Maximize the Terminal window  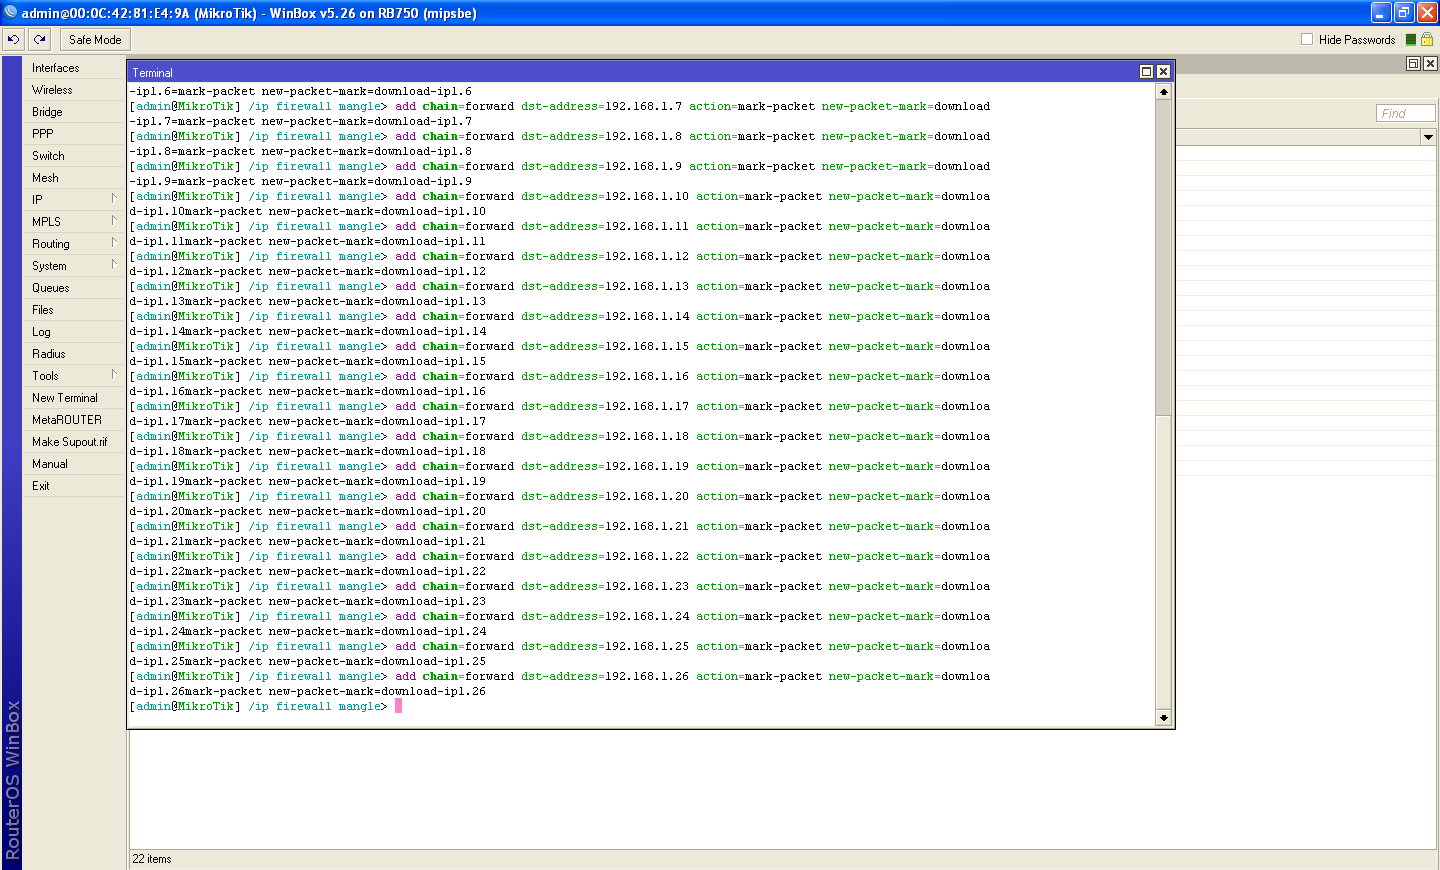tap(1147, 72)
